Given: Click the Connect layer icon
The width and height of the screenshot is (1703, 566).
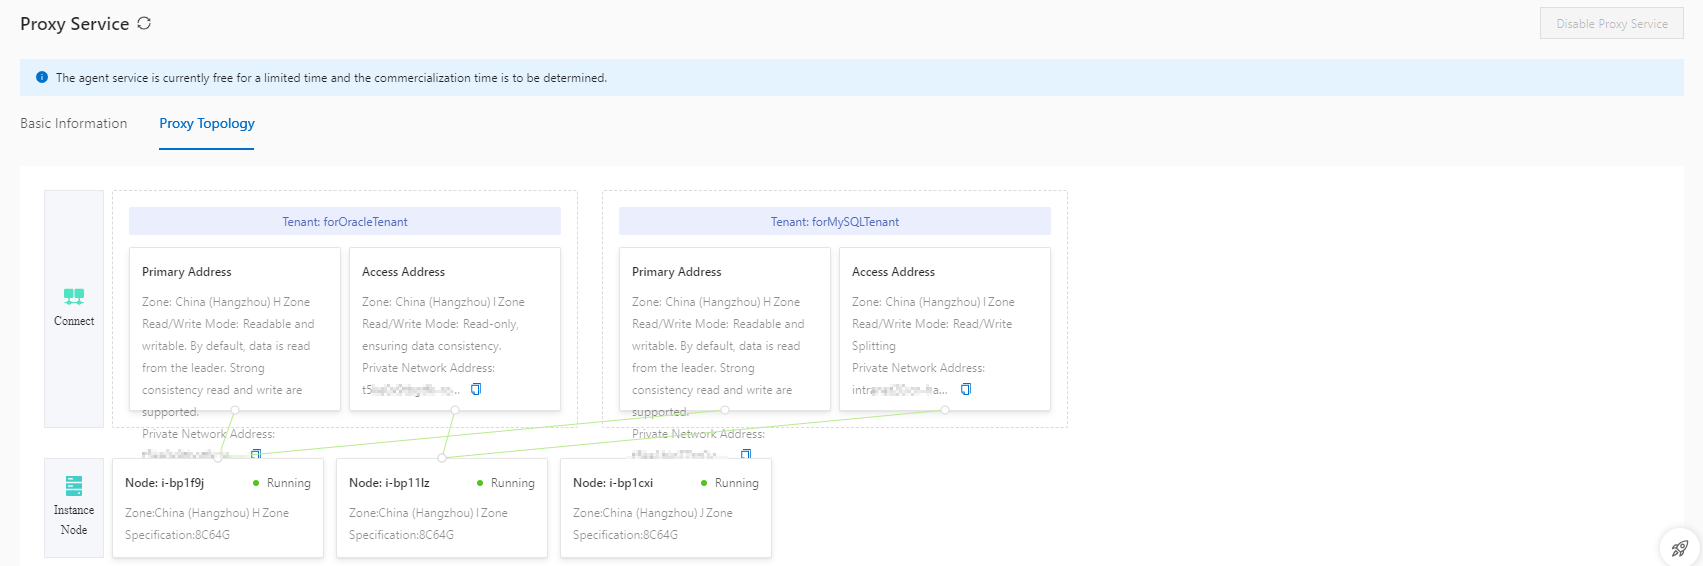Looking at the screenshot, I should pyautogui.click(x=74, y=297).
